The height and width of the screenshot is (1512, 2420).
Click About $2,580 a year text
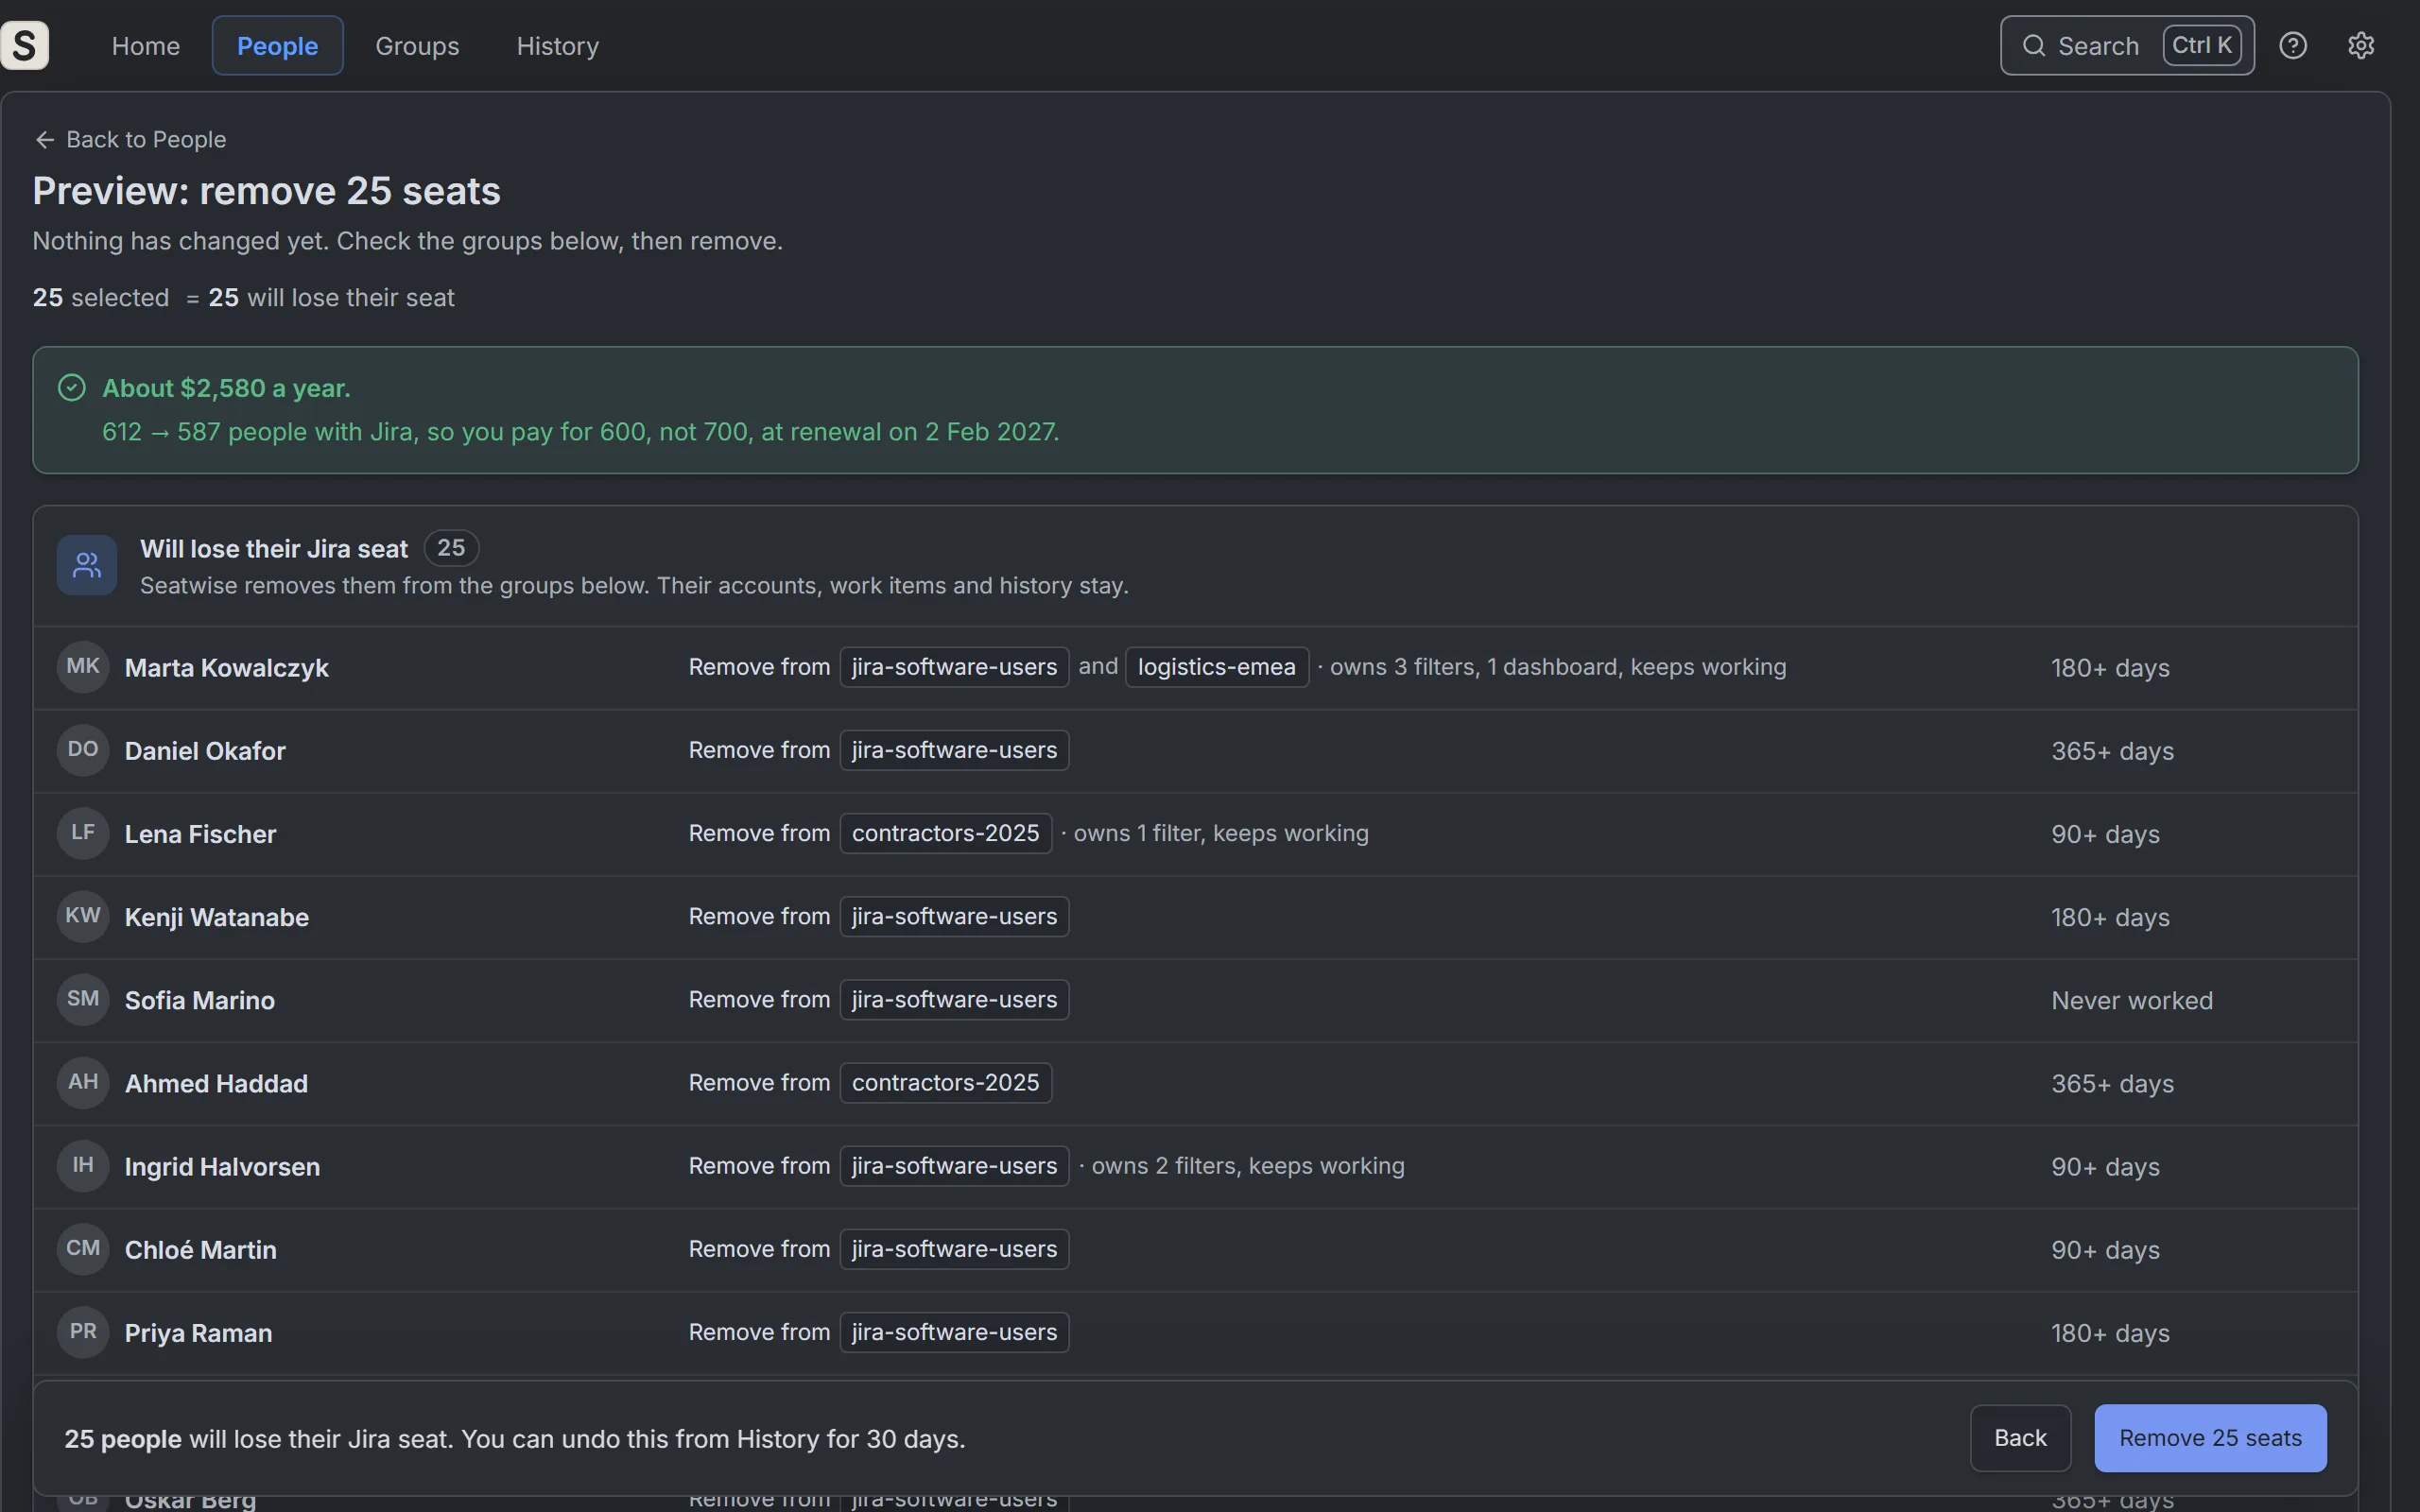point(226,388)
